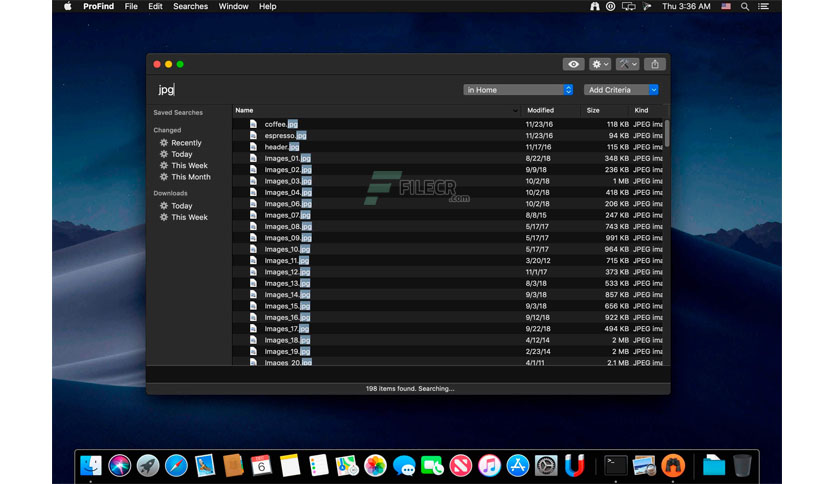Open Maps from the Dock
This screenshot has width=836, height=484.
tap(347, 465)
